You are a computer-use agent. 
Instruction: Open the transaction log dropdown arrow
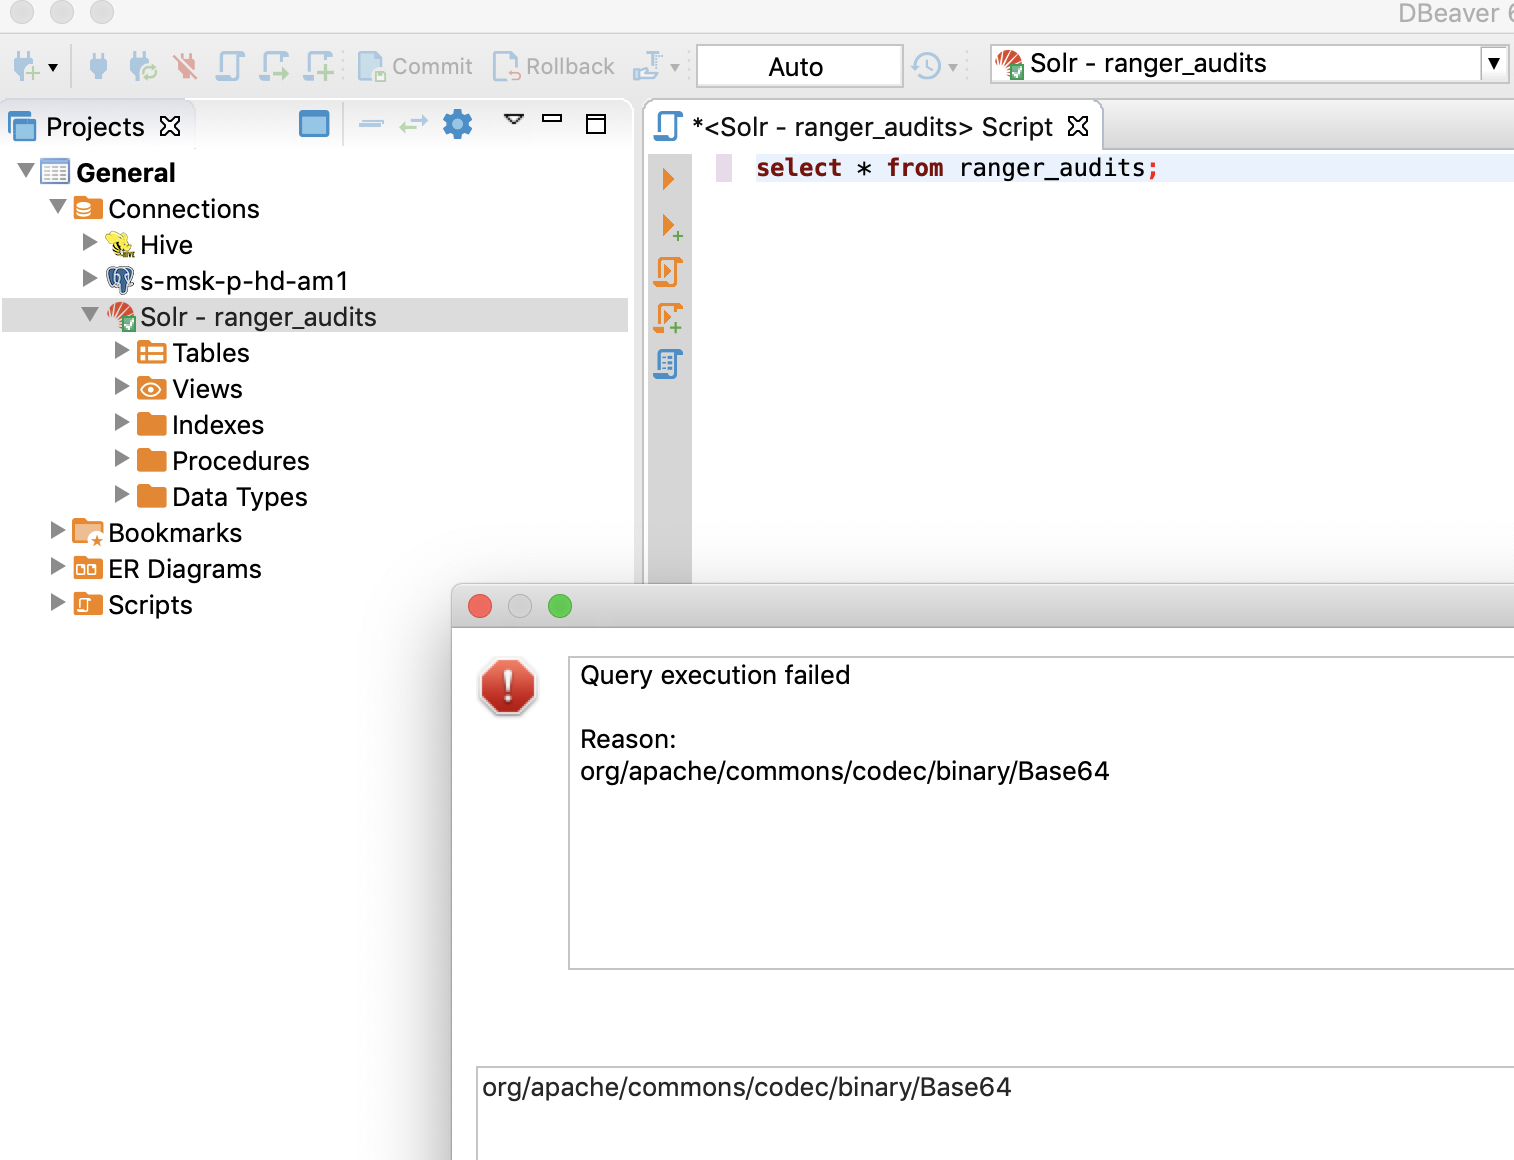(x=953, y=68)
